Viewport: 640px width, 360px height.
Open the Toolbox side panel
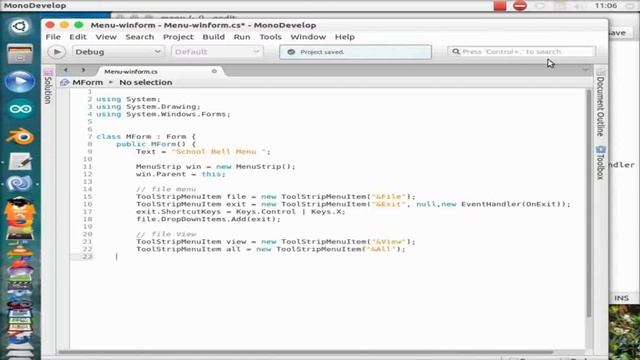click(x=600, y=162)
